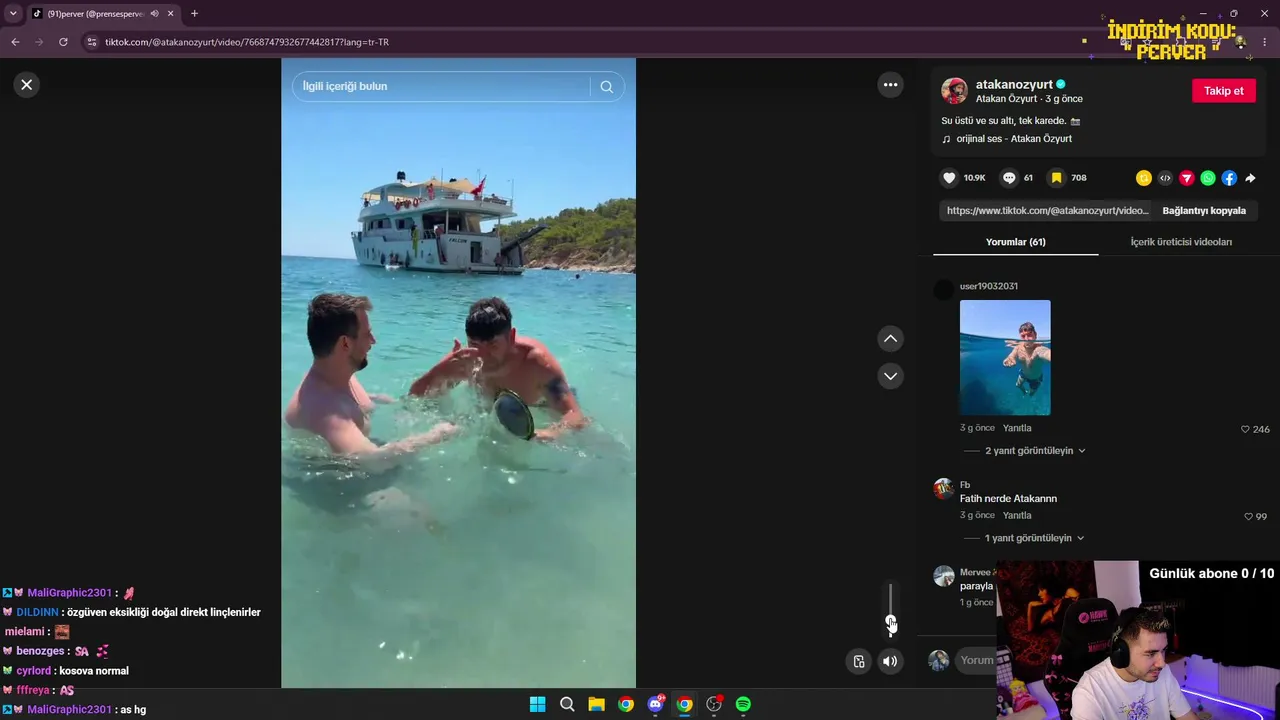This screenshot has width=1280, height=720.
Task: Go to the previous video with up arrow
Action: [890, 339]
